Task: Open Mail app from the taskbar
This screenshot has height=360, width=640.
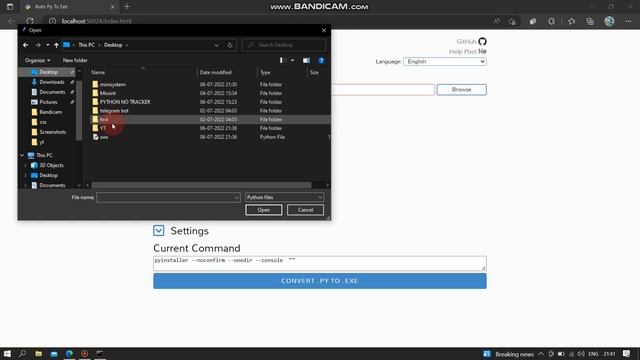Action: (54, 353)
